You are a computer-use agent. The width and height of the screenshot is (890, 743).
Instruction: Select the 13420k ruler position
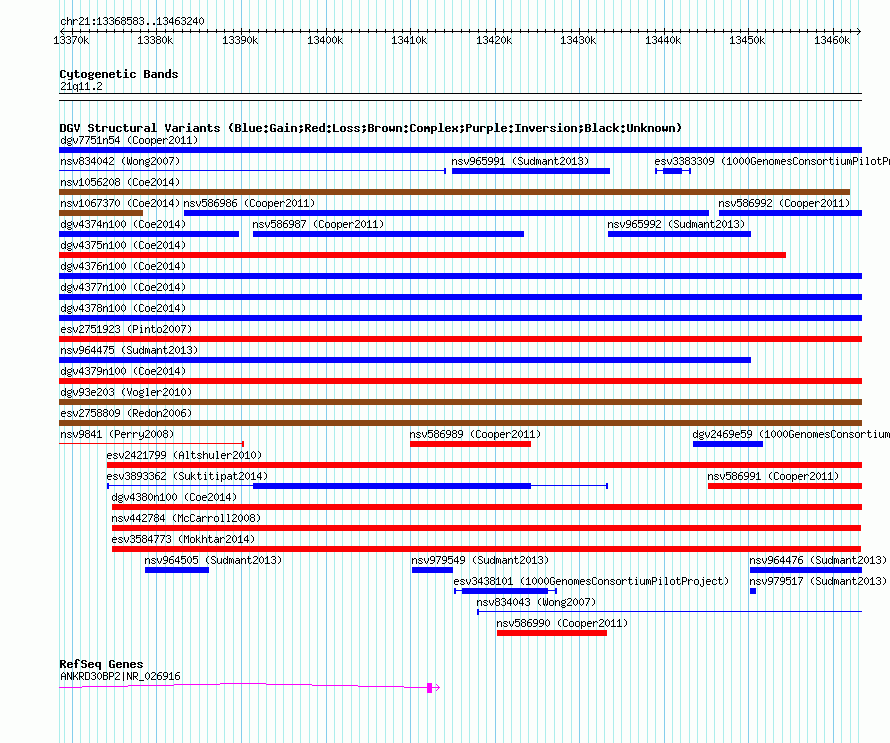click(x=494, y=40)
